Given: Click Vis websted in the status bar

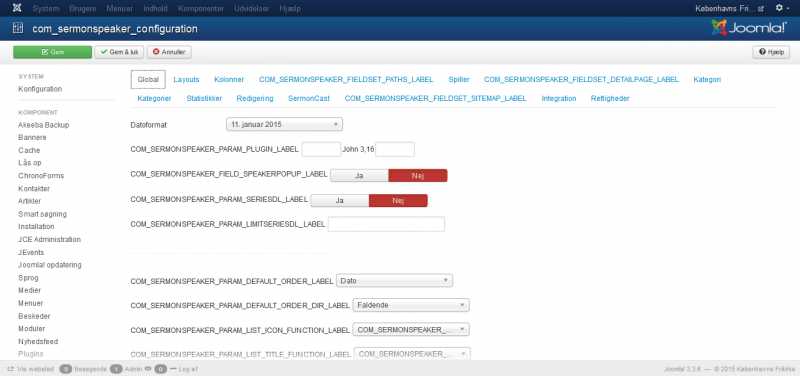Looking at the screenshot, I should [x=31, y=368].
